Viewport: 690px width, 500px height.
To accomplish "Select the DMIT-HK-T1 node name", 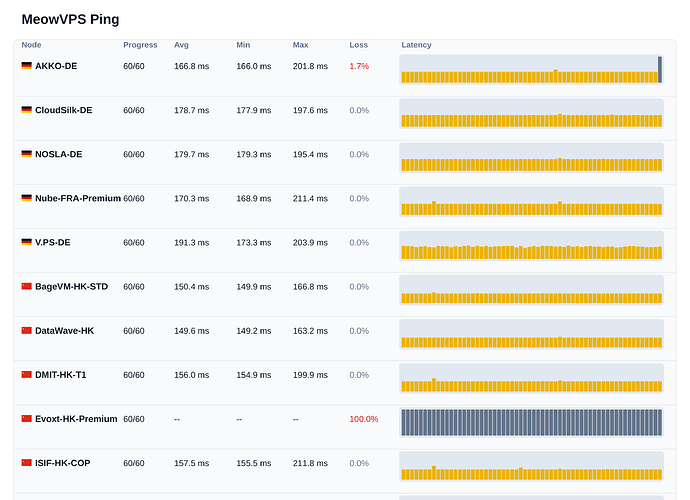I will (x=61, y=375).
